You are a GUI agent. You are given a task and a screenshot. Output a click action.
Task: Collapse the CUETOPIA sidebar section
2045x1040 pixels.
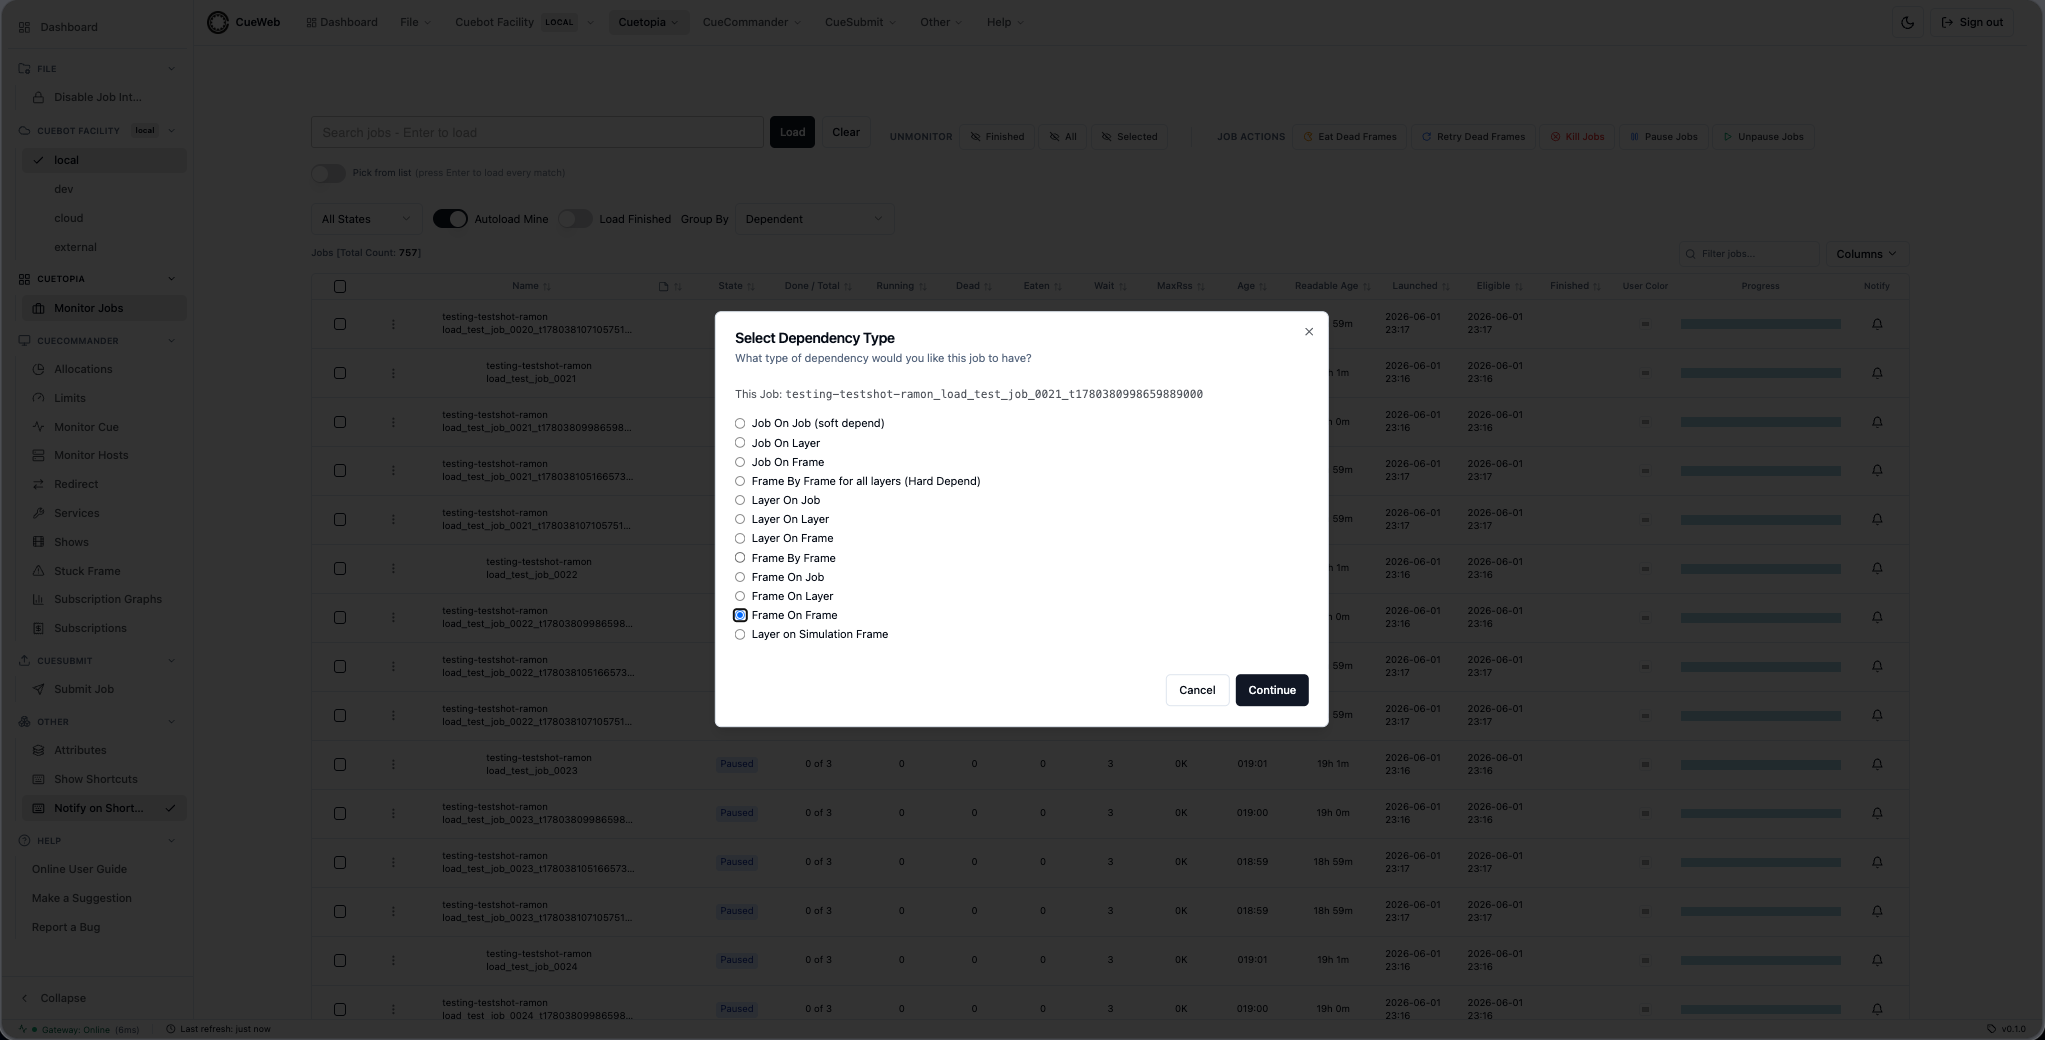click(x=171, y=279)
